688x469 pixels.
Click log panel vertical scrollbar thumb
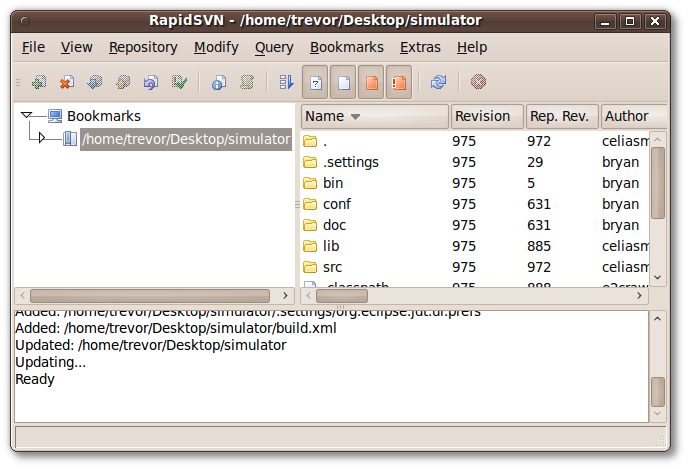coord(658,392)
